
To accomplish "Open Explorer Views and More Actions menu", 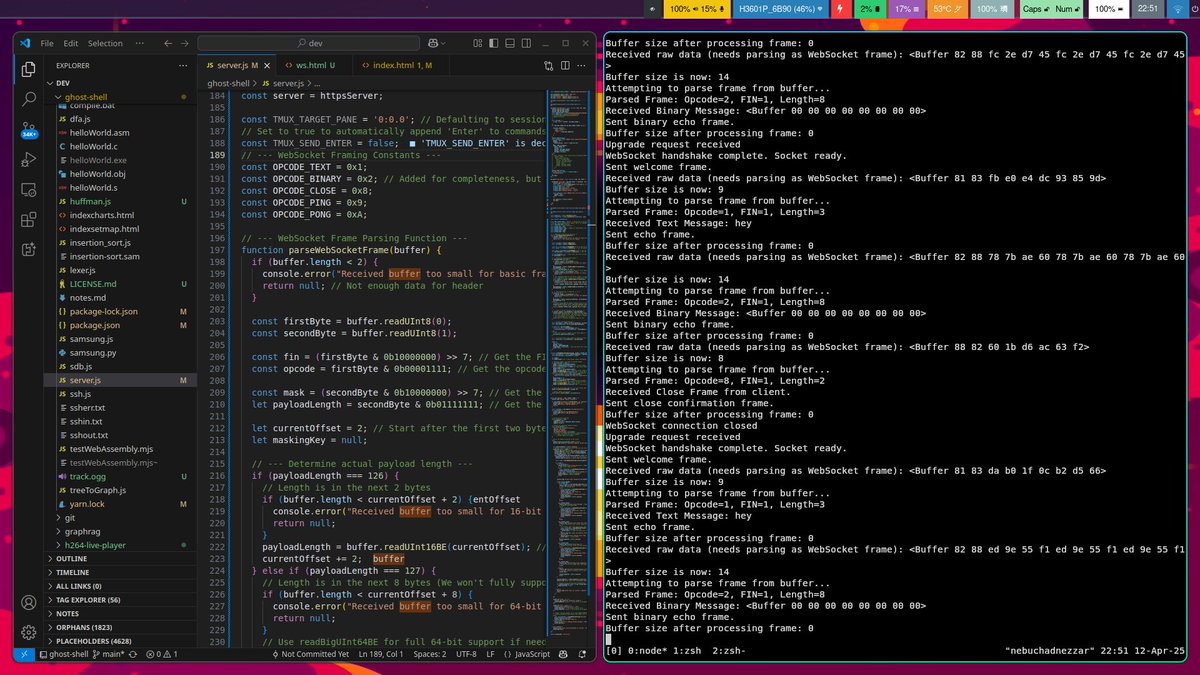I will [183, 65].
